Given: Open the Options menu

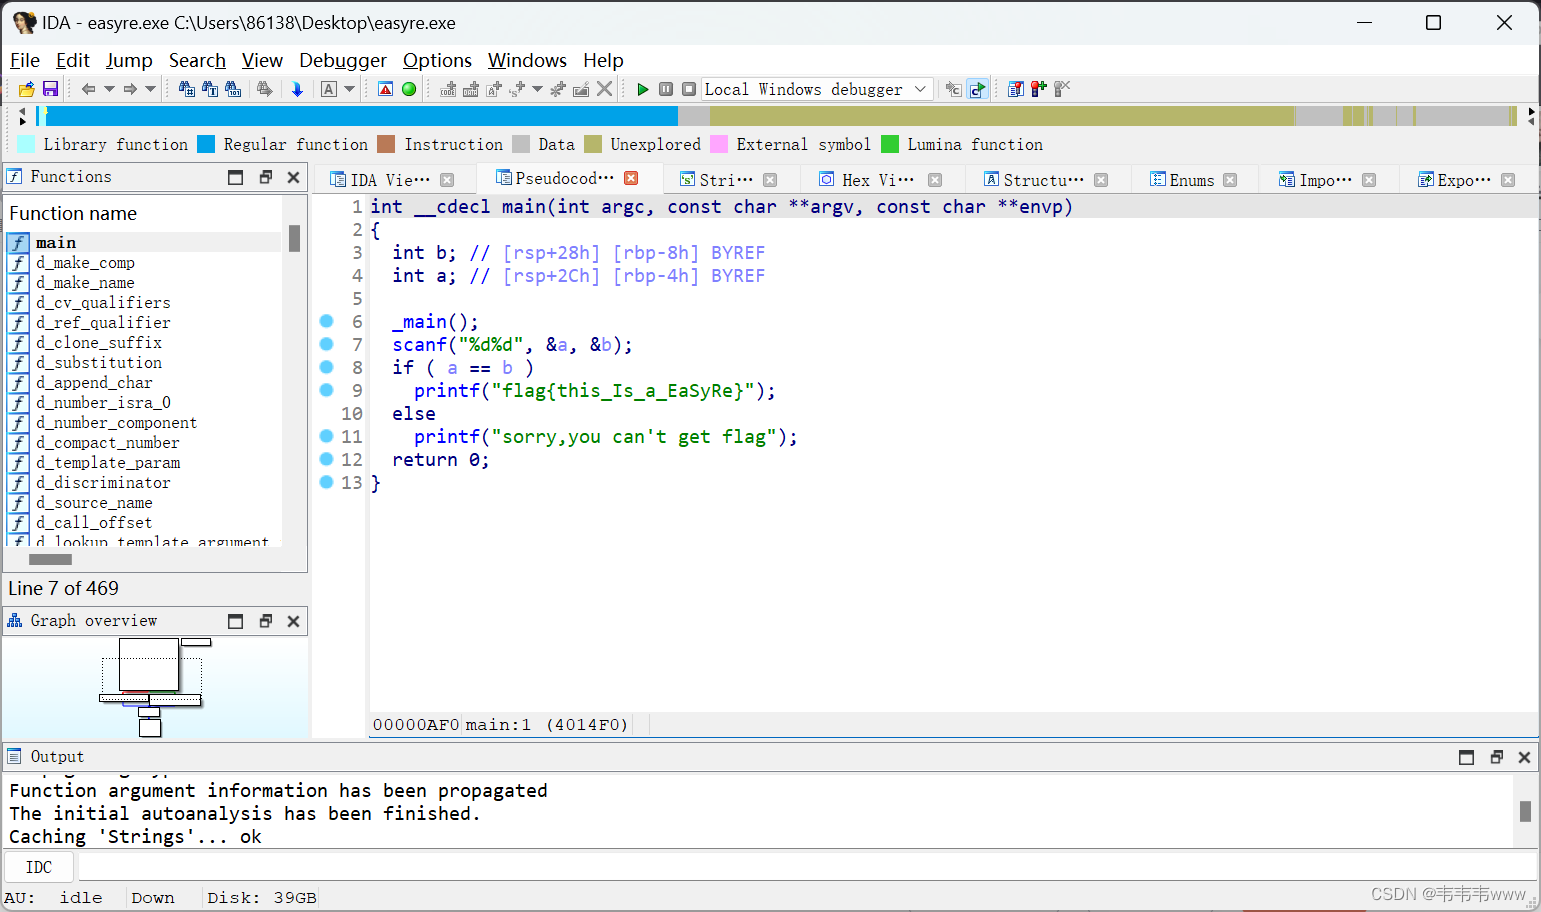Looking at the screenshot, I should tap(437, 60).
